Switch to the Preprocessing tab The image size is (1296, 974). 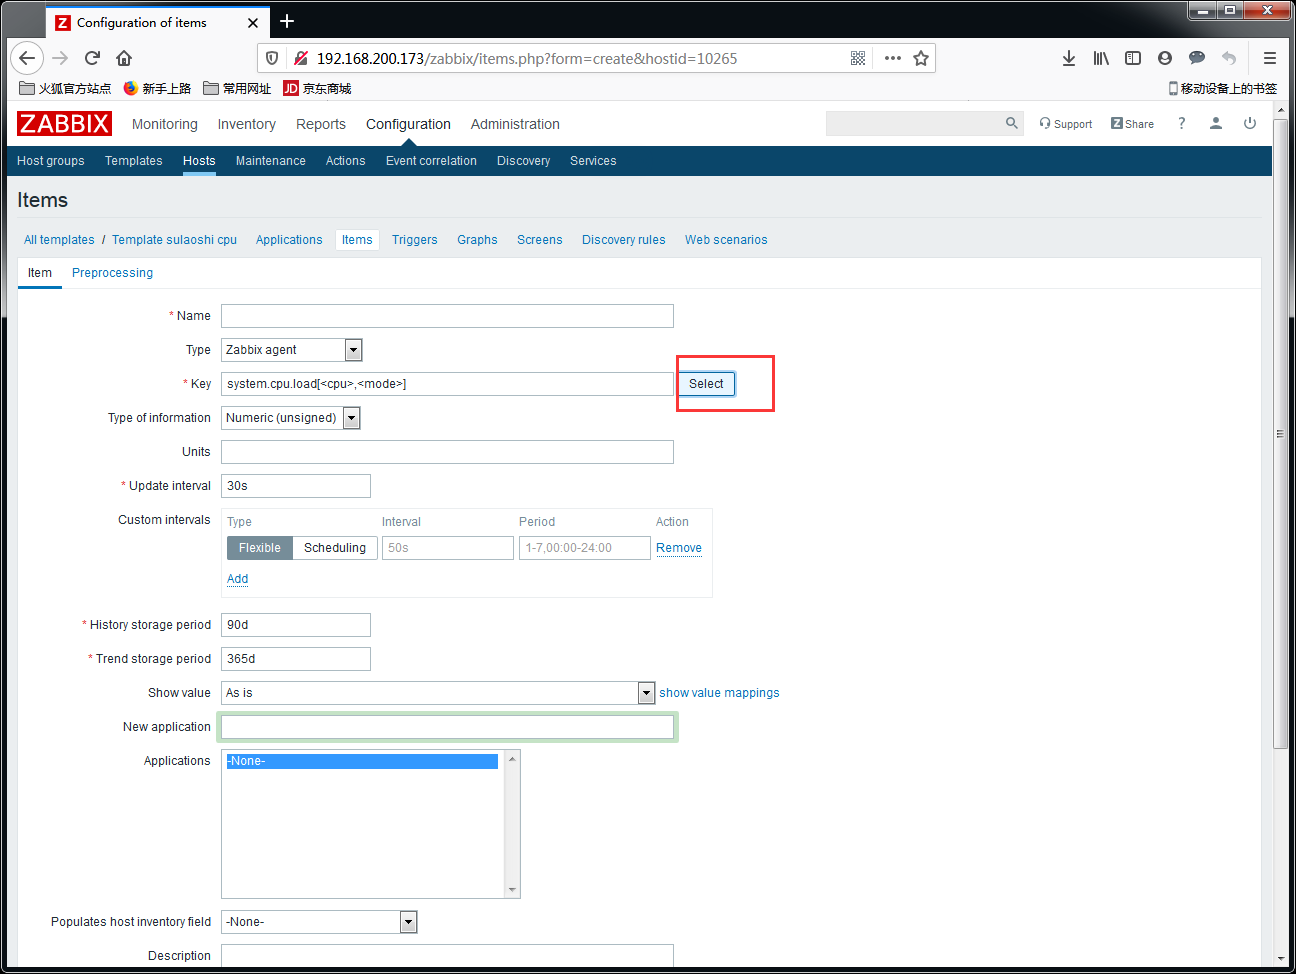click(113, 273)
